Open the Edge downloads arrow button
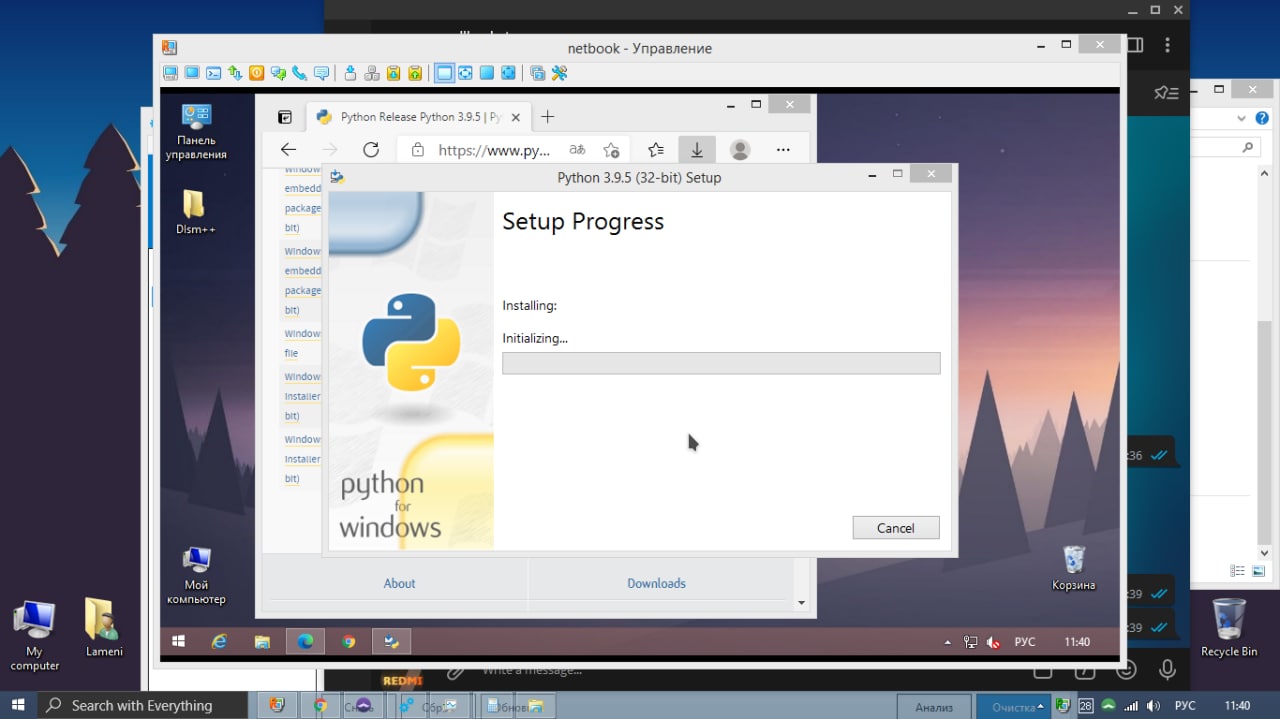Image resolution: width=1280 pixels, height=719 pixels. point(697,150)
